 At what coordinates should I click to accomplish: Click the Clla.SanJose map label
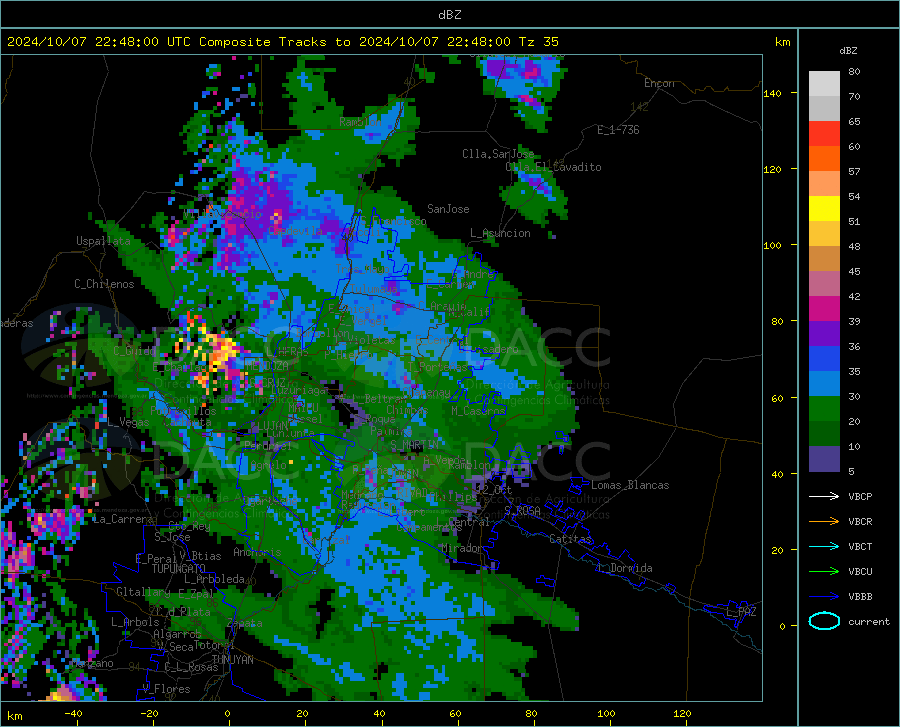[498, 154]
